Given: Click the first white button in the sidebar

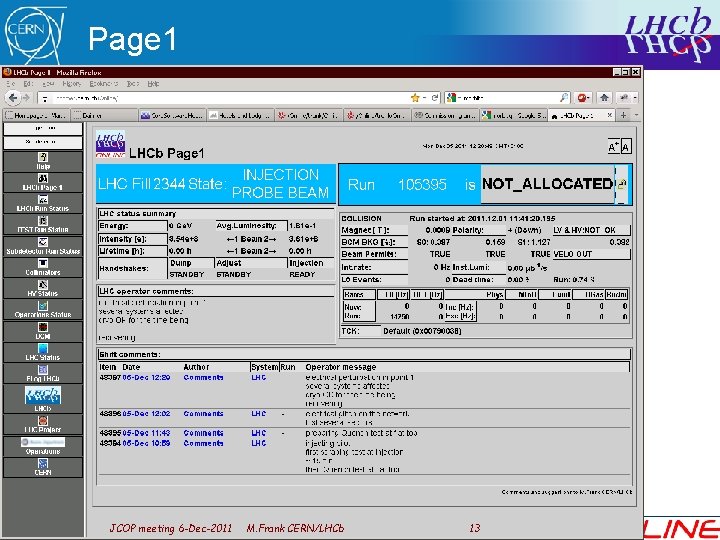Looking at the screenshot, I should [43, 129].
